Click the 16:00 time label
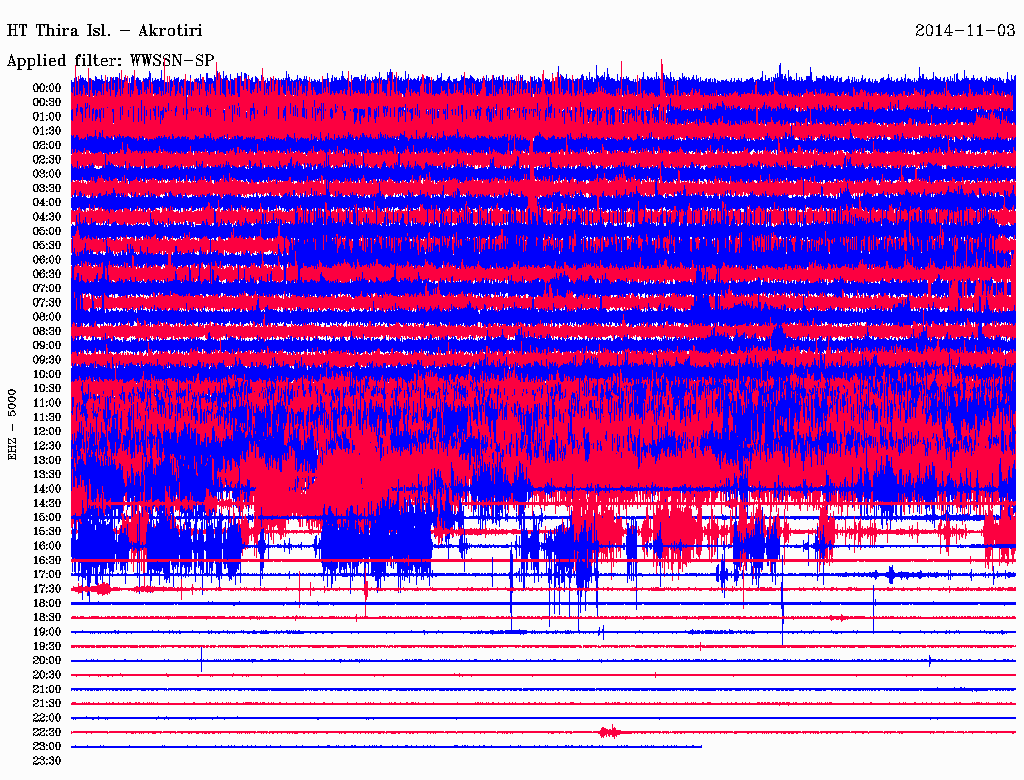The width and height of the screenshot is (1024, 780). coord(47,546)
